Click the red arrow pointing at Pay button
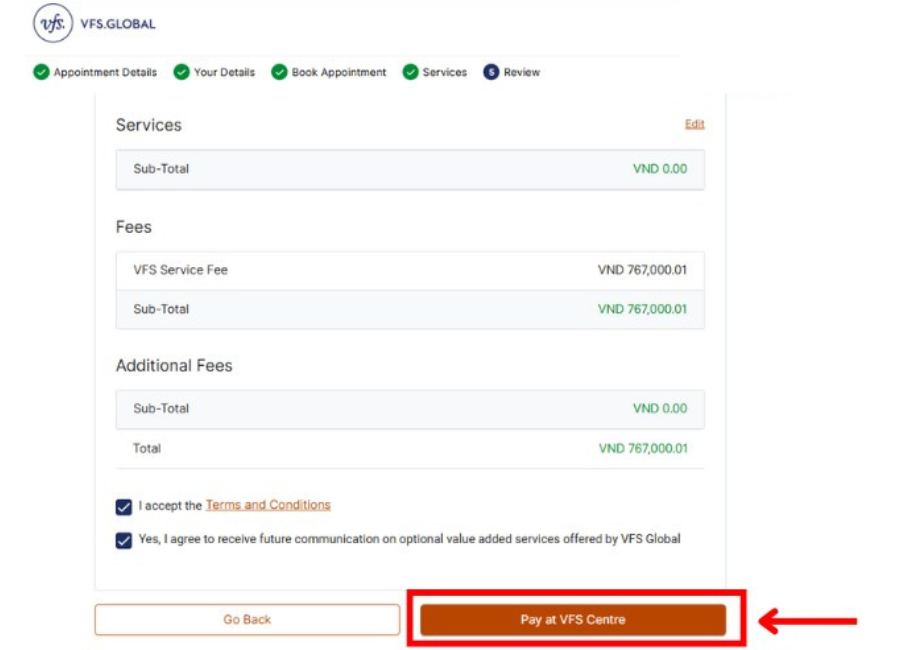The height and width of the screenshot is (650, 900). click(808, 621)
